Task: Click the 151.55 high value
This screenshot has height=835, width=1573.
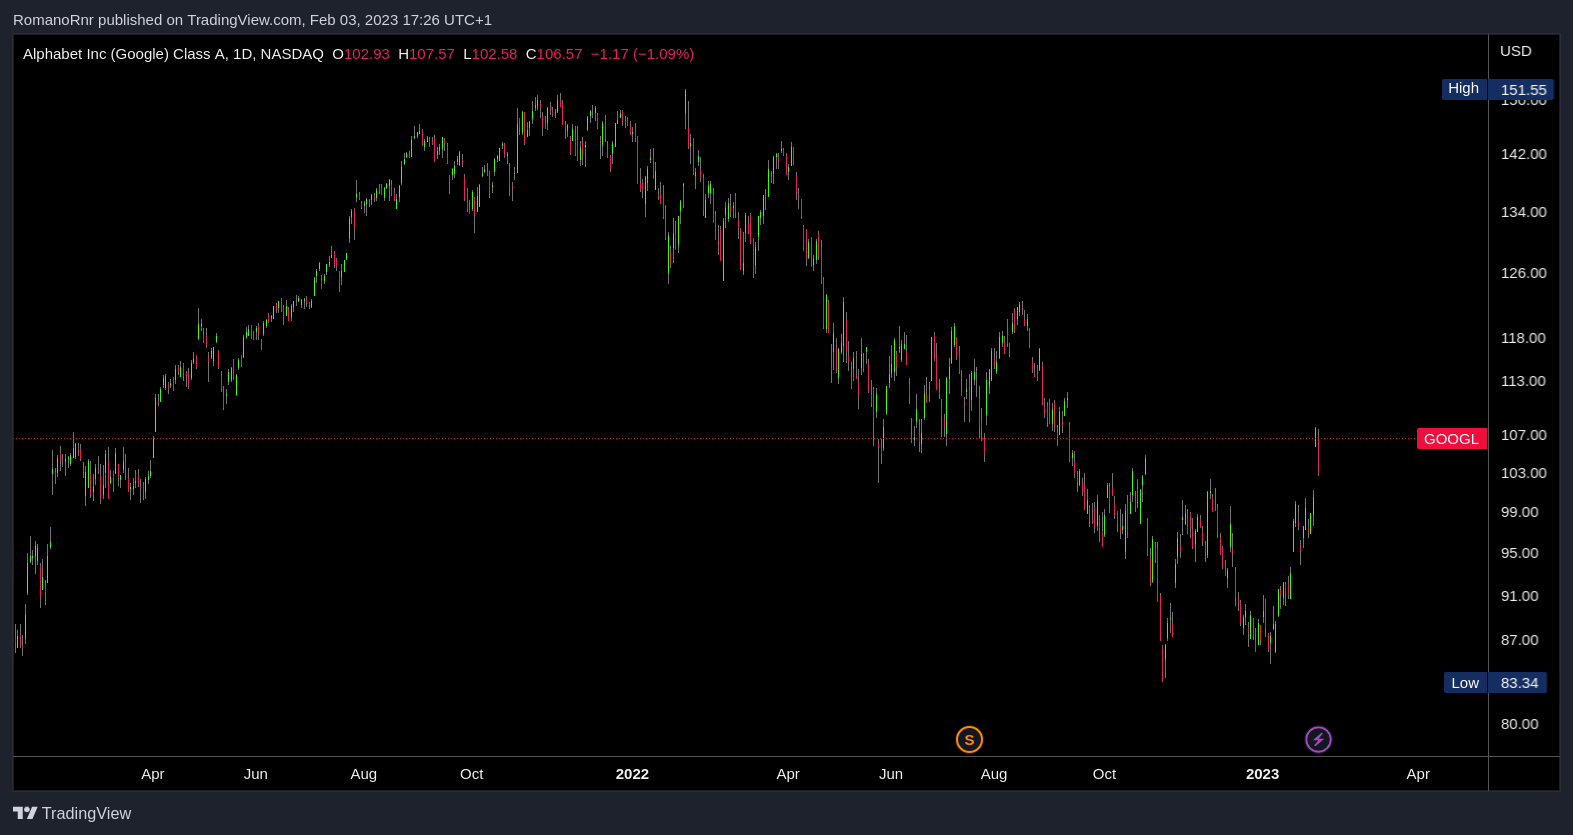Action: [x=1523, y=89]
